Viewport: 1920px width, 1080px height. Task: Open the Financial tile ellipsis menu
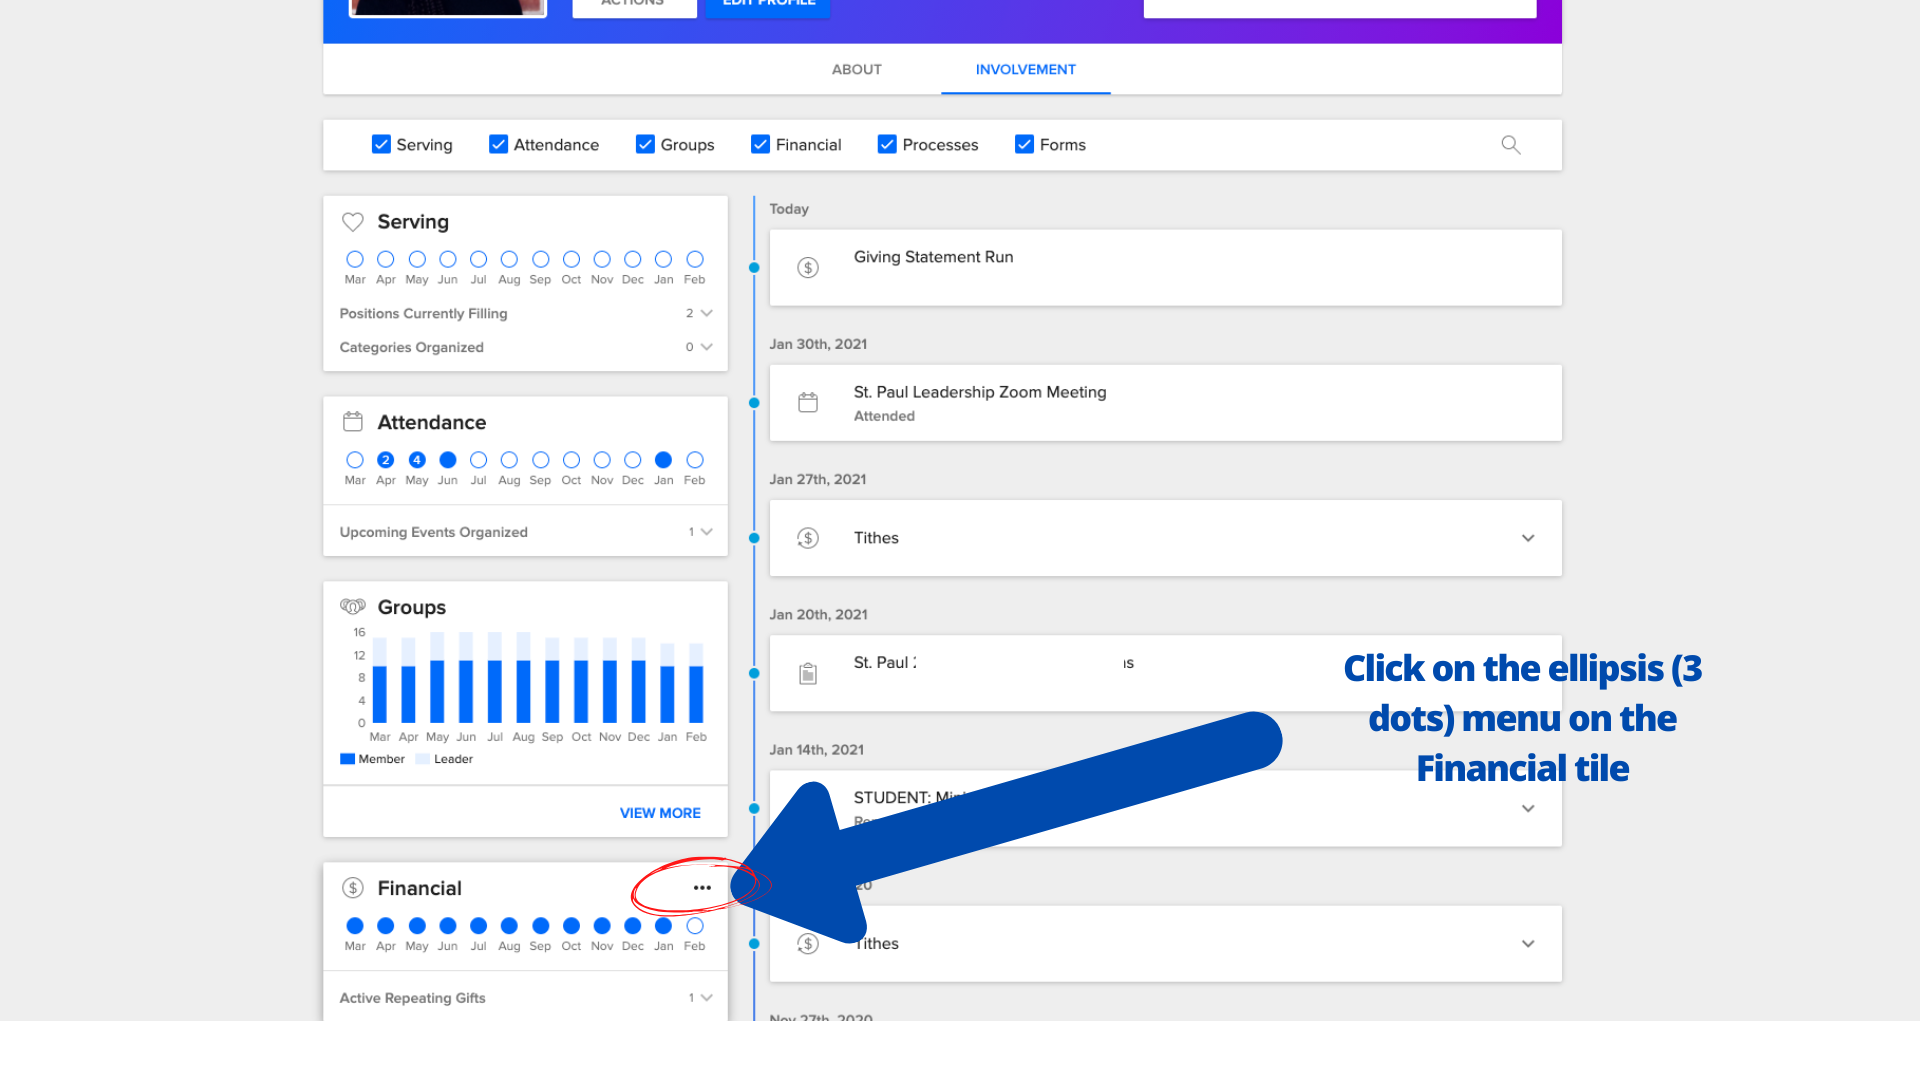(702, 888)
